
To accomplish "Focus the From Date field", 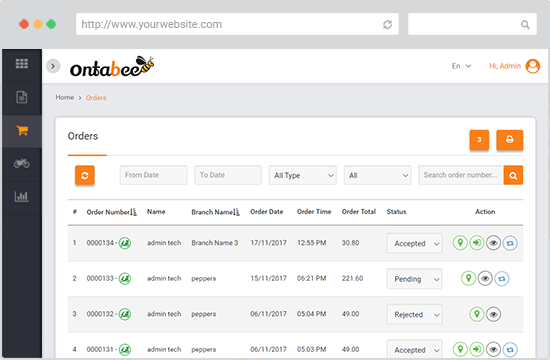I will point(153,175).
